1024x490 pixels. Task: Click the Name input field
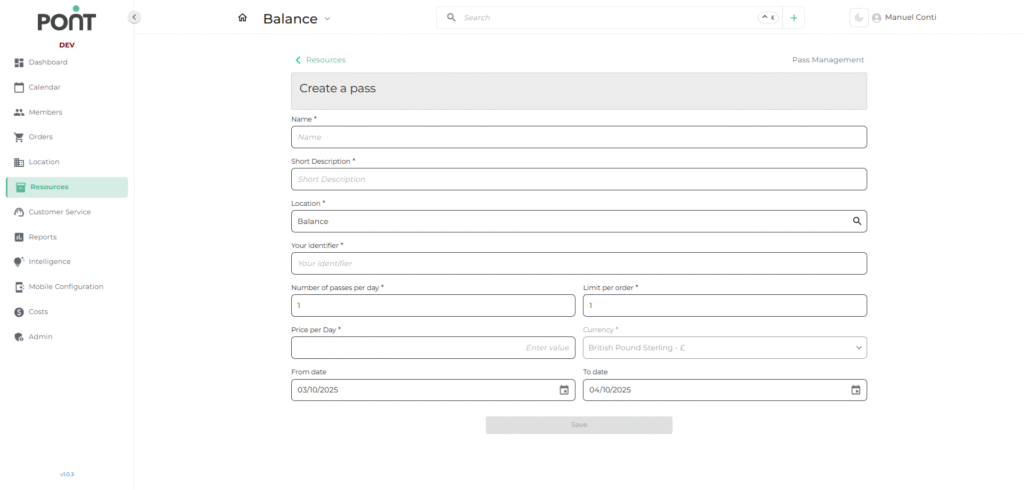click(x=578, y=137)
